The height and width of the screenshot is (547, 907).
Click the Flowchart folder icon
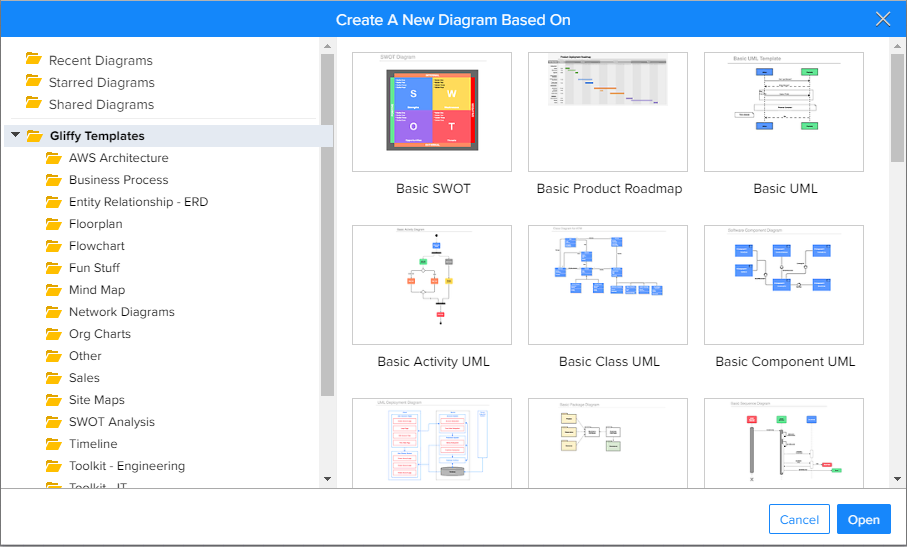click(54, 246)
